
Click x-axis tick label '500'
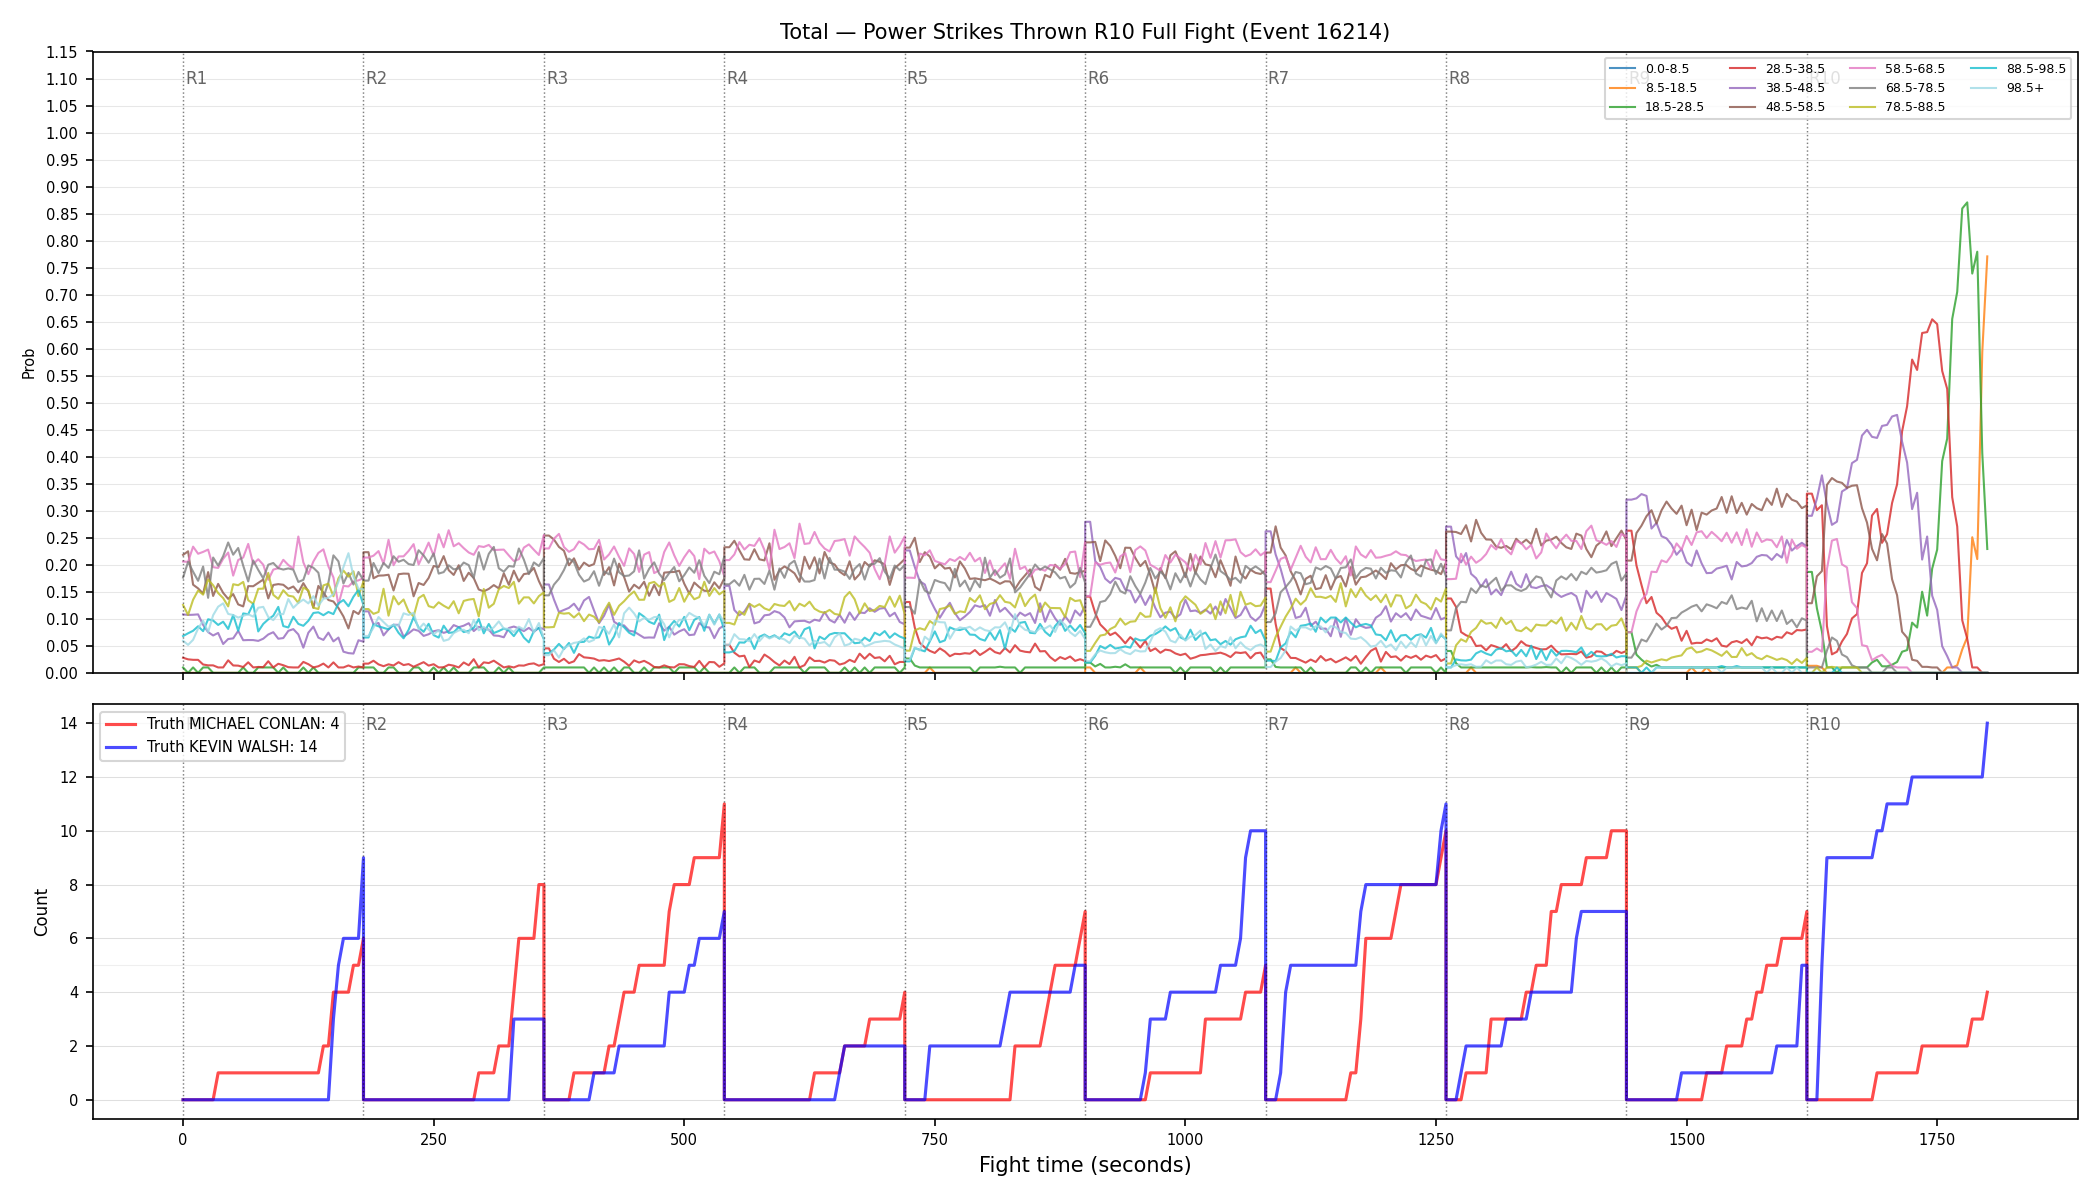point(683,1139)
